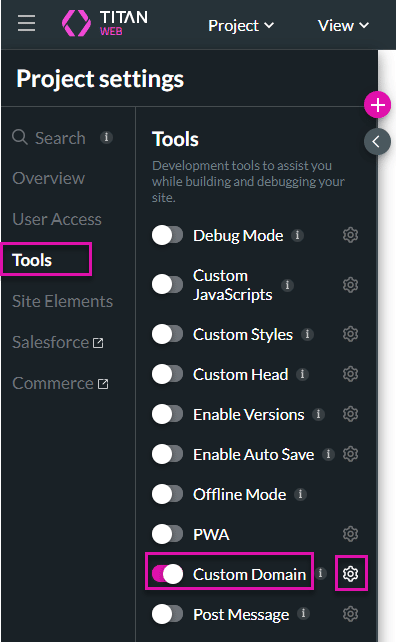Open Custom Styles gear settings
The width and height of the screenshot is (396, 642).
(351, 334)
